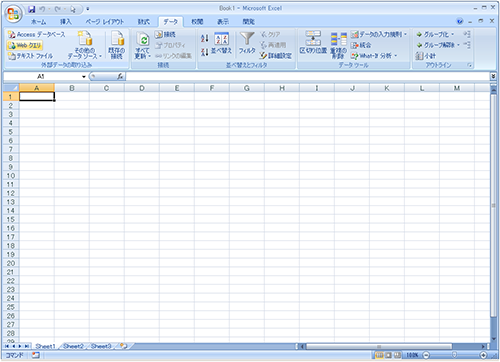Click the Web Query button

click(25, 45)
